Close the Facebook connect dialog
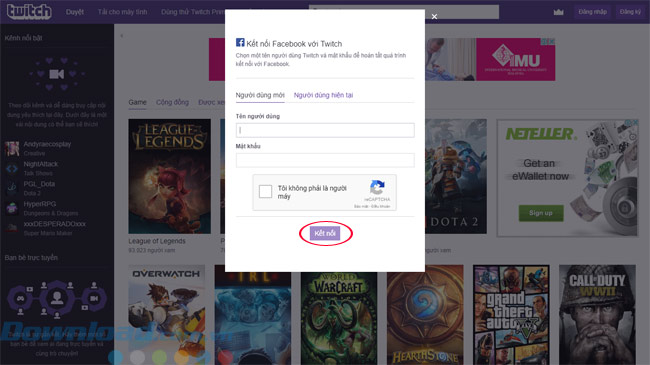The image size is (650, 365). [434, 17]
